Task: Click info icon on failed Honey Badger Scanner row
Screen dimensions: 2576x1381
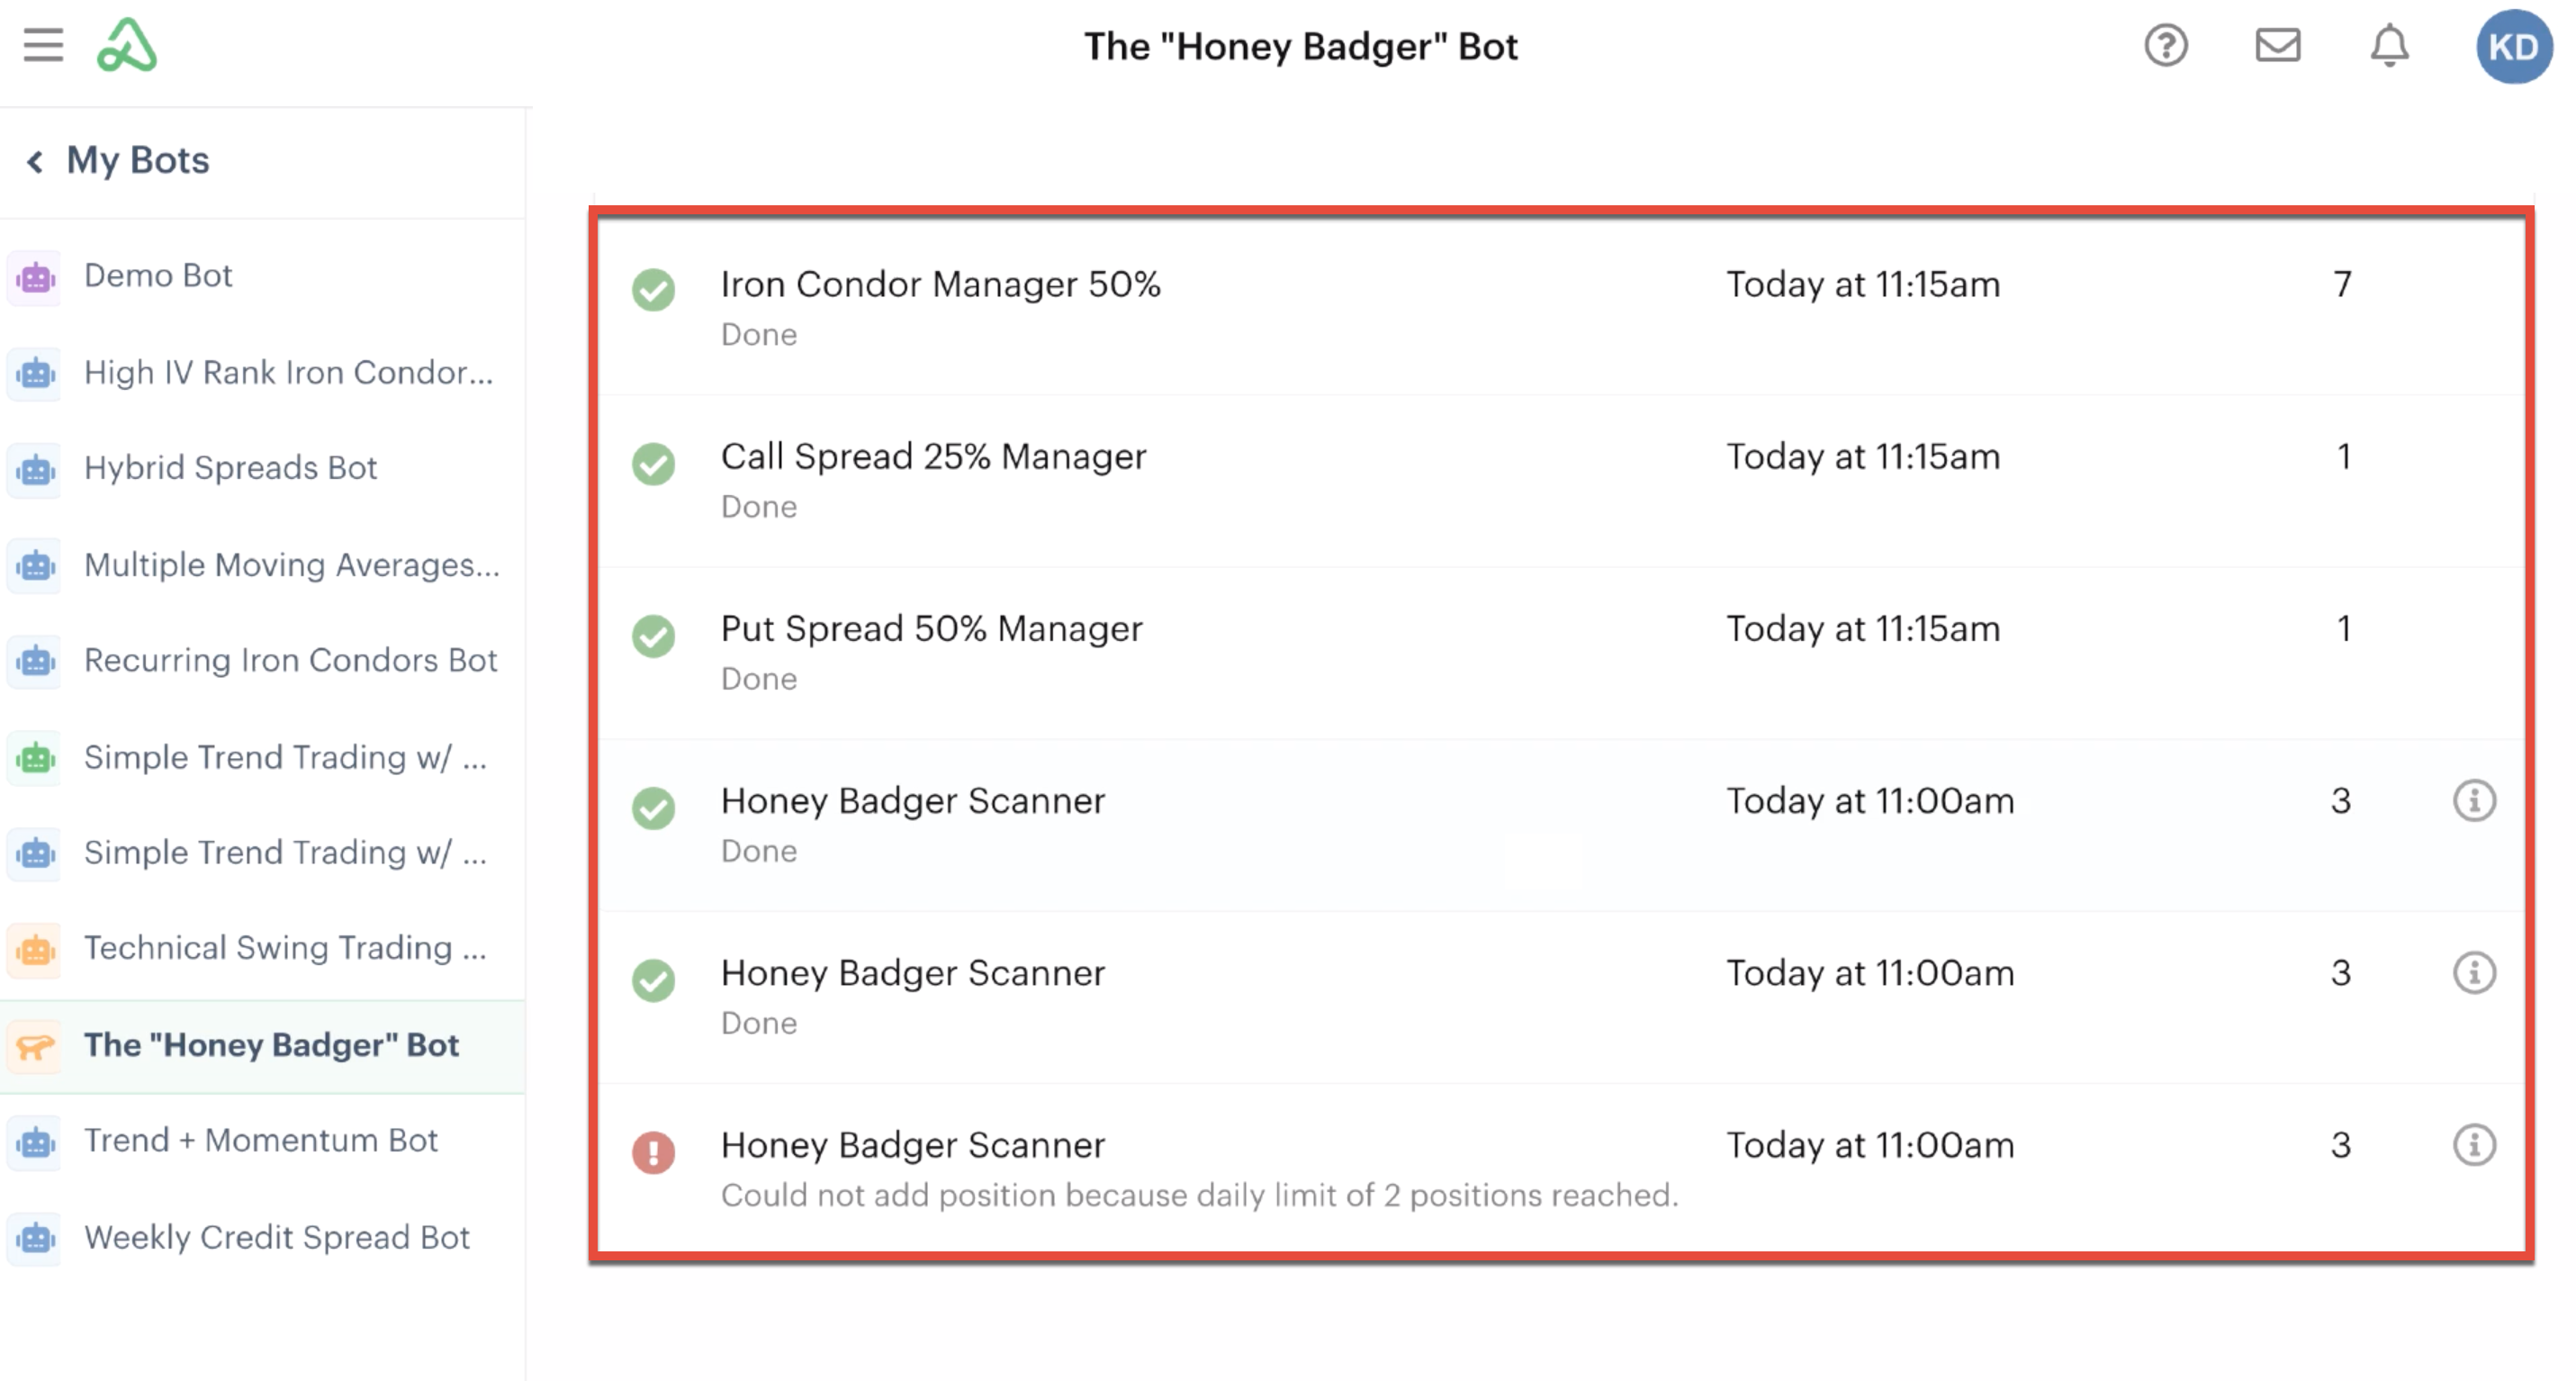Action: 2474,1145
